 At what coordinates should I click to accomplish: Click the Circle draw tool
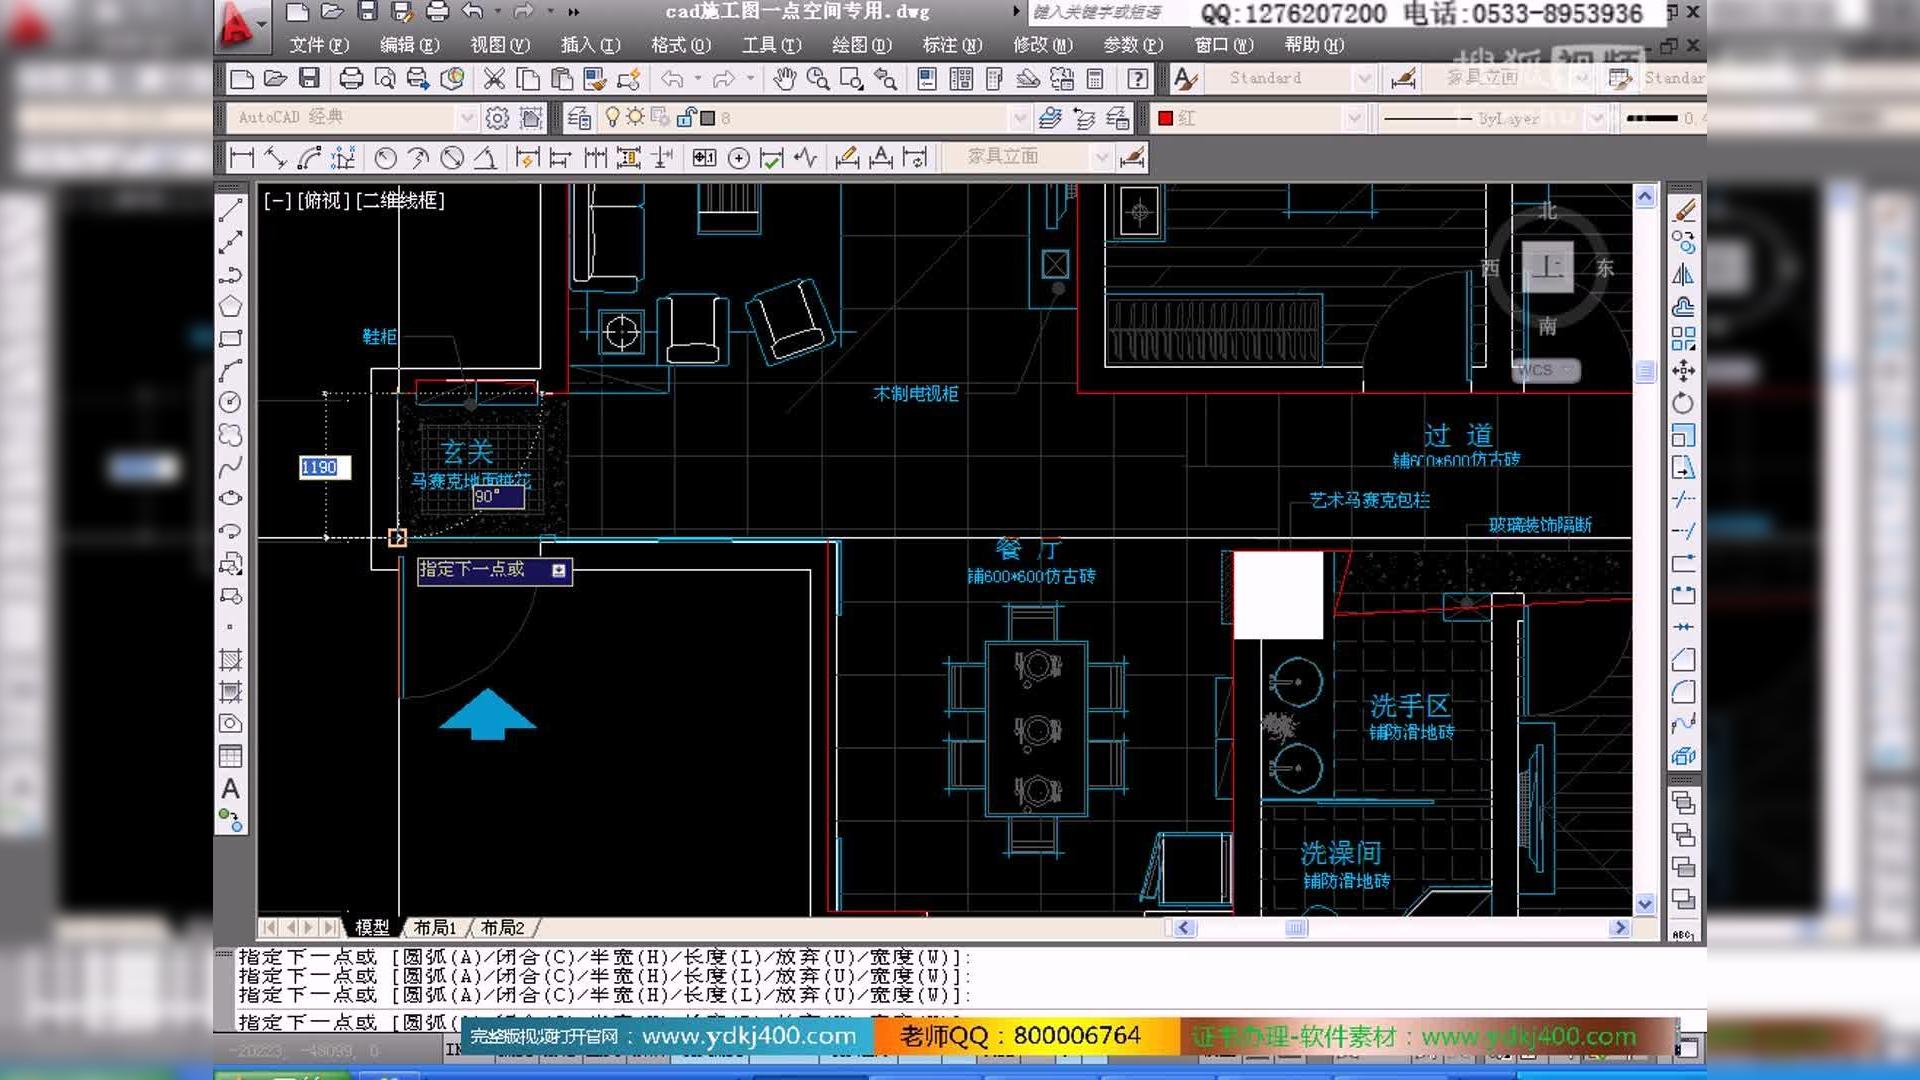click(x=231, y=402)
